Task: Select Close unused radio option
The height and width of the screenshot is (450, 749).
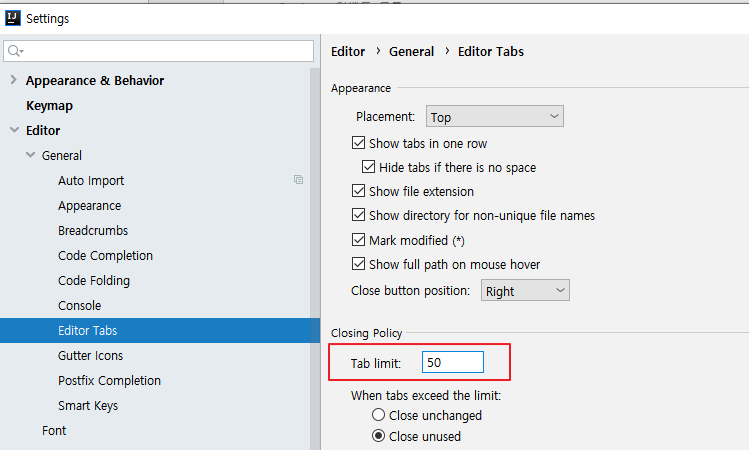Action: click(x=378, y=436)
